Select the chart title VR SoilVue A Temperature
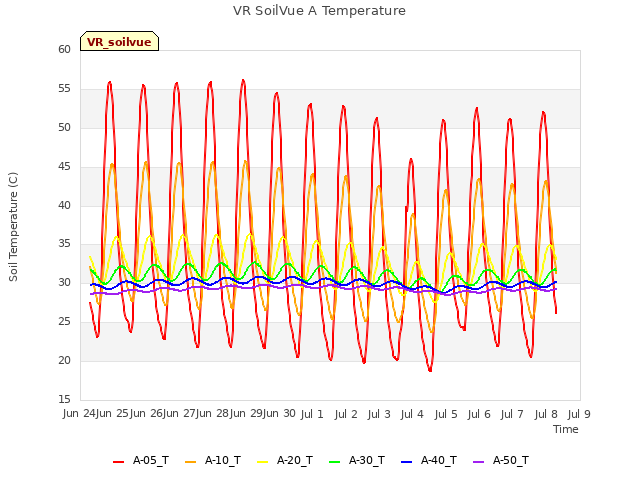 319,11
